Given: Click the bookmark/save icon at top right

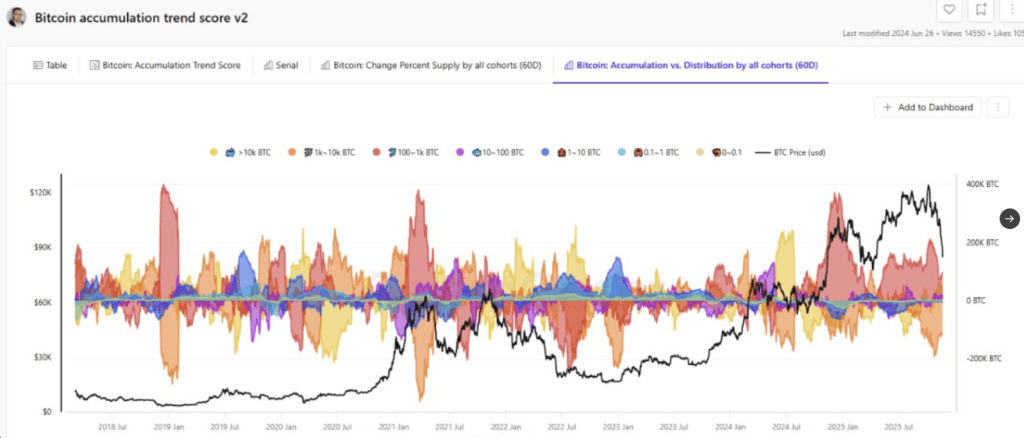Looking at the screenshot, I should (982, 10).
